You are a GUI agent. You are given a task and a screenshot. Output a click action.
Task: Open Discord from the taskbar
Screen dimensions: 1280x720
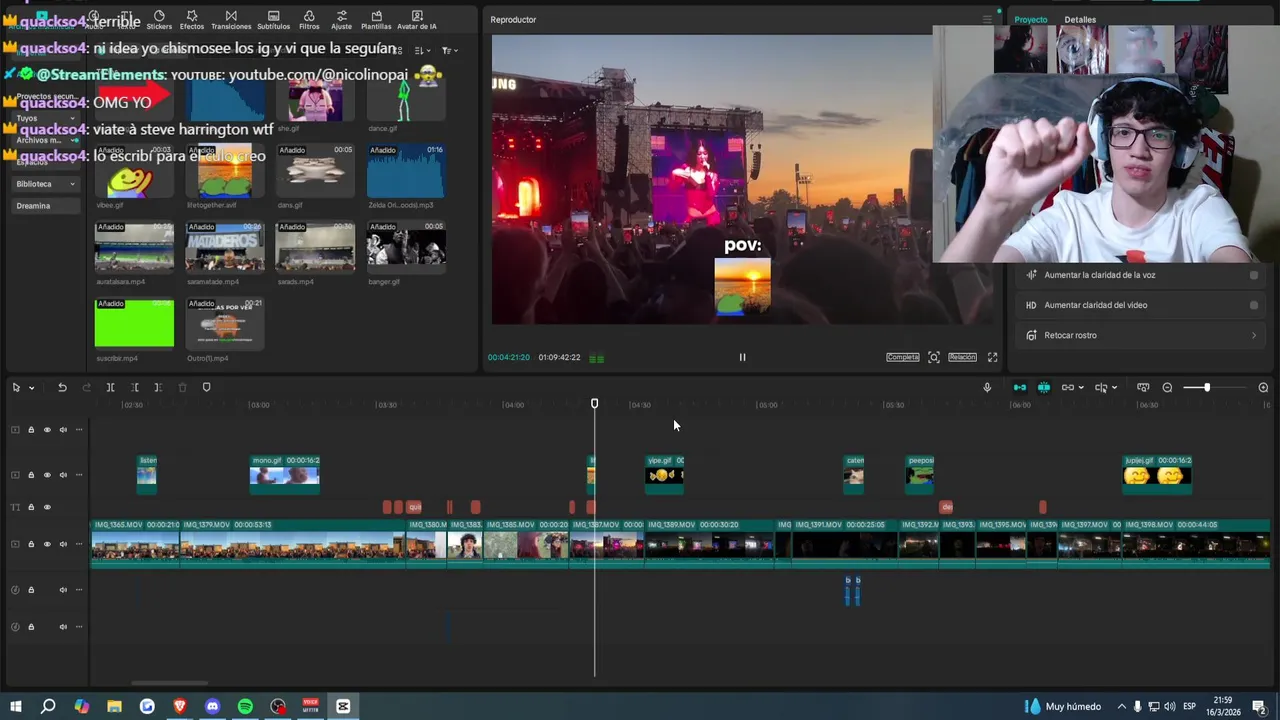212,706
